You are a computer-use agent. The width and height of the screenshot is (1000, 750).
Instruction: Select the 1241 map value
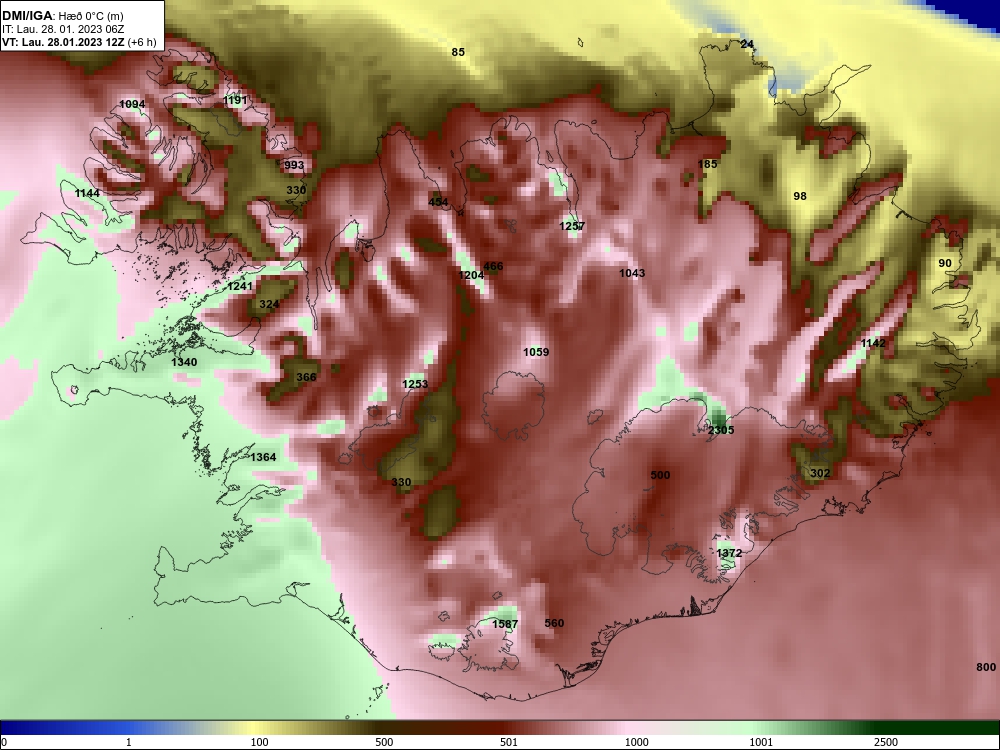click(240, 286)
